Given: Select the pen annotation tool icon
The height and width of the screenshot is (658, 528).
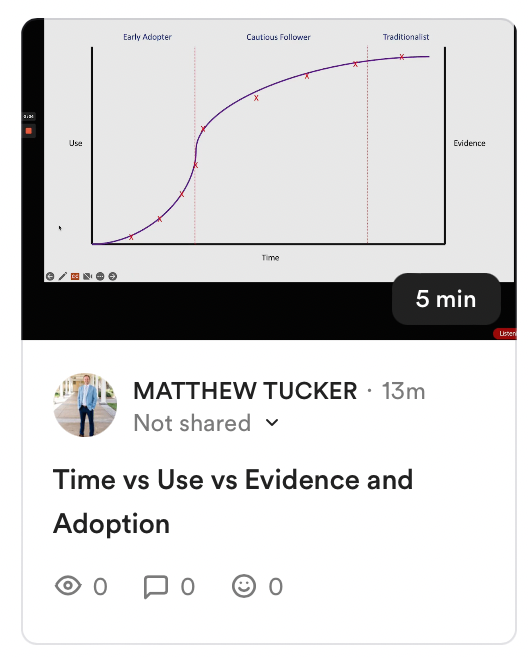Looking at the screenshot, I should tap(63, 276).
